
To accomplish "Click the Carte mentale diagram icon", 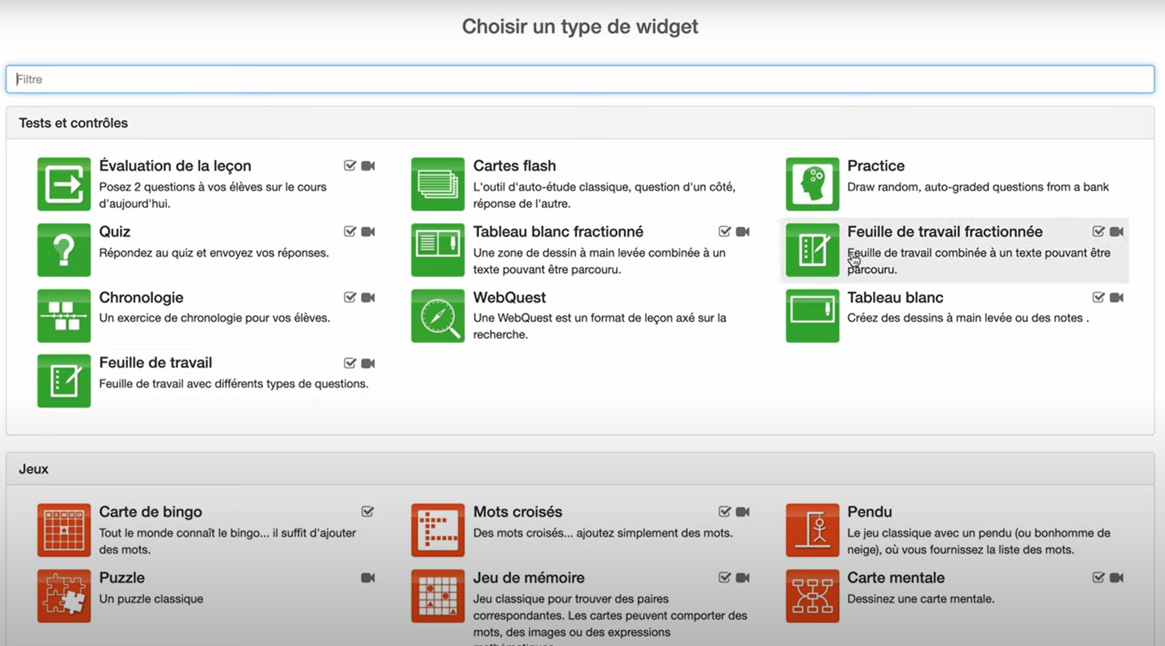I will (812, 596).
